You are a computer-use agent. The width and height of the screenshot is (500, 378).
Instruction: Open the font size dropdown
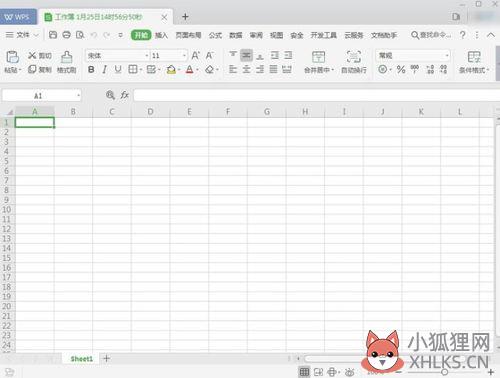pyautogui.click(x=184, y=55)
